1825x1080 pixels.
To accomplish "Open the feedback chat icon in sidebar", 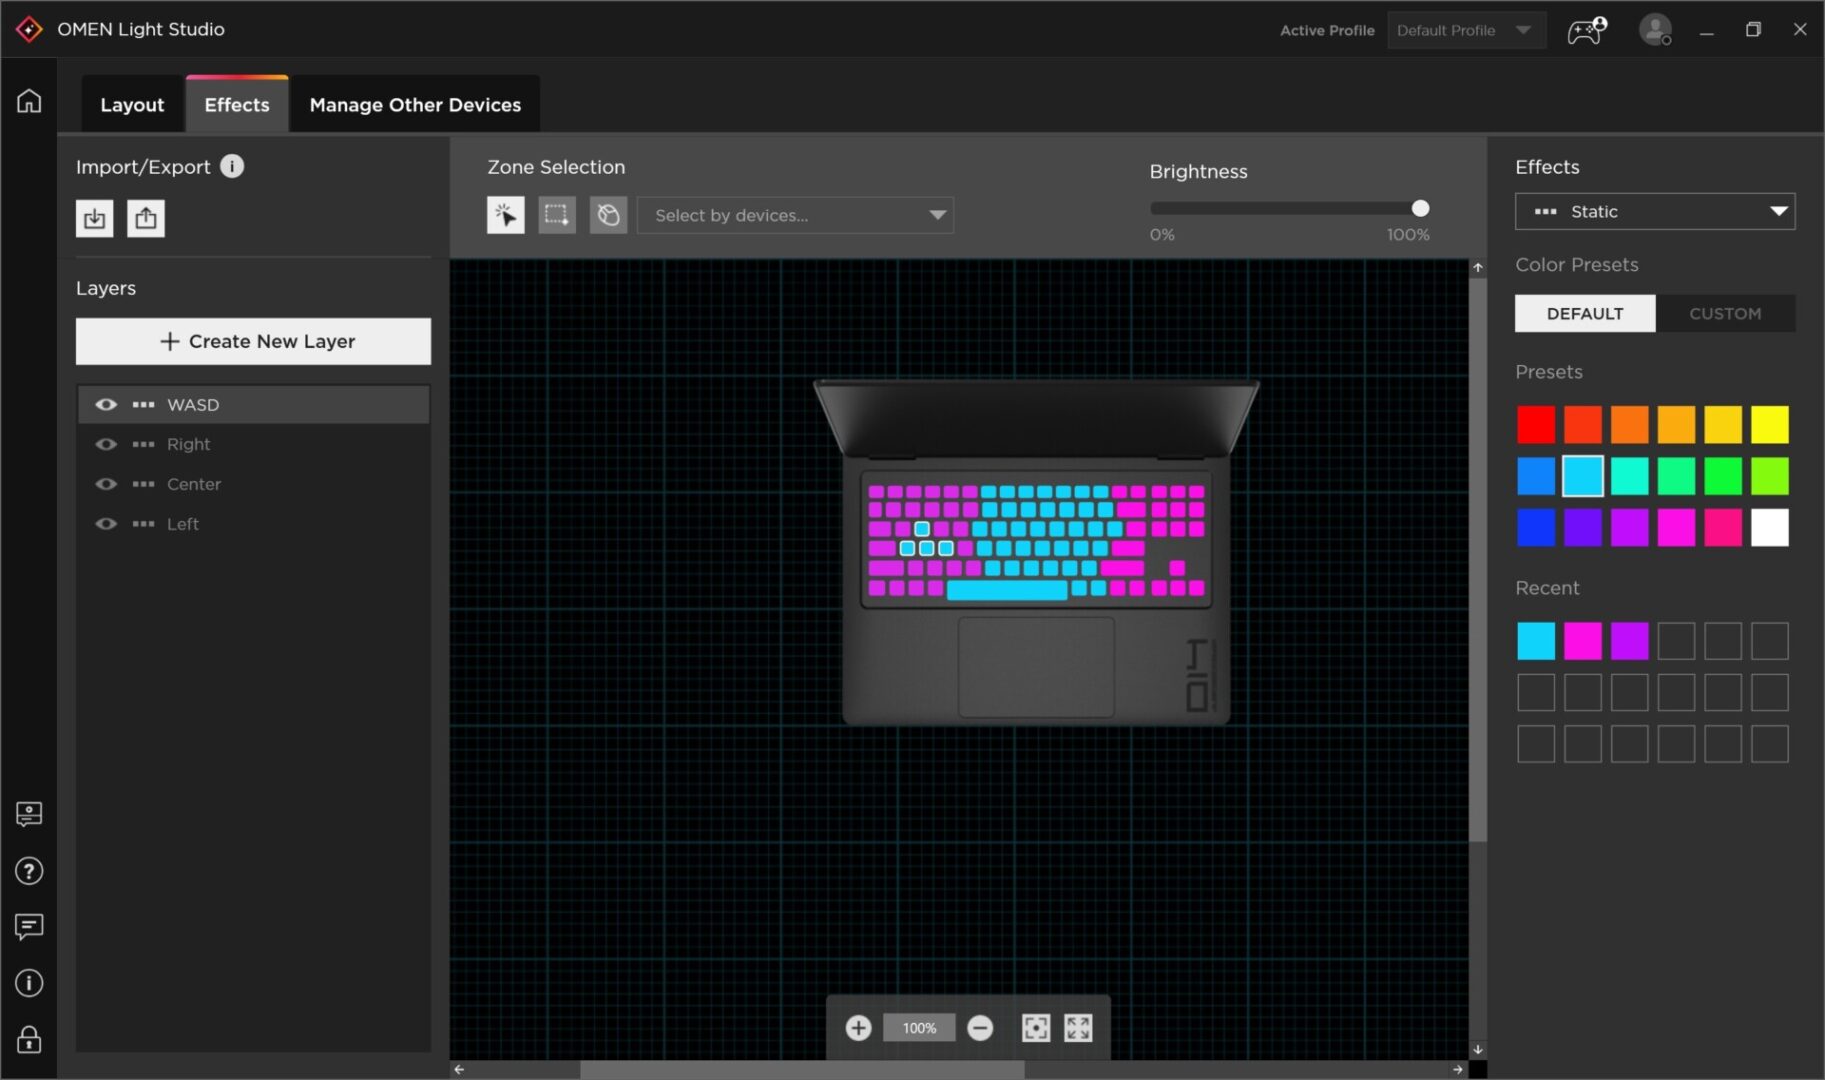I will click(x=29, y=927).
